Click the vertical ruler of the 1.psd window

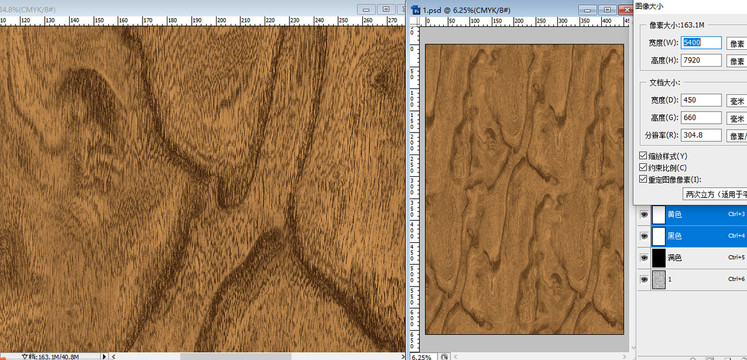click(414, 189)
